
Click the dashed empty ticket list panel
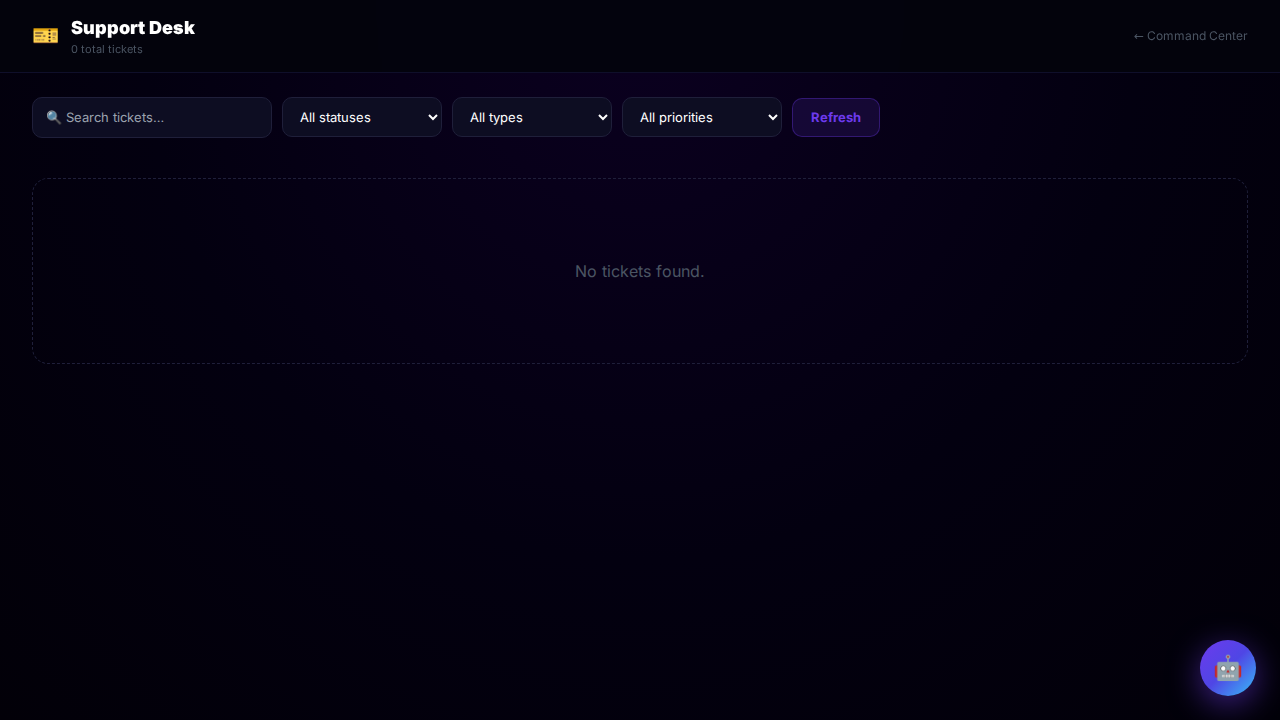[300, 320]
